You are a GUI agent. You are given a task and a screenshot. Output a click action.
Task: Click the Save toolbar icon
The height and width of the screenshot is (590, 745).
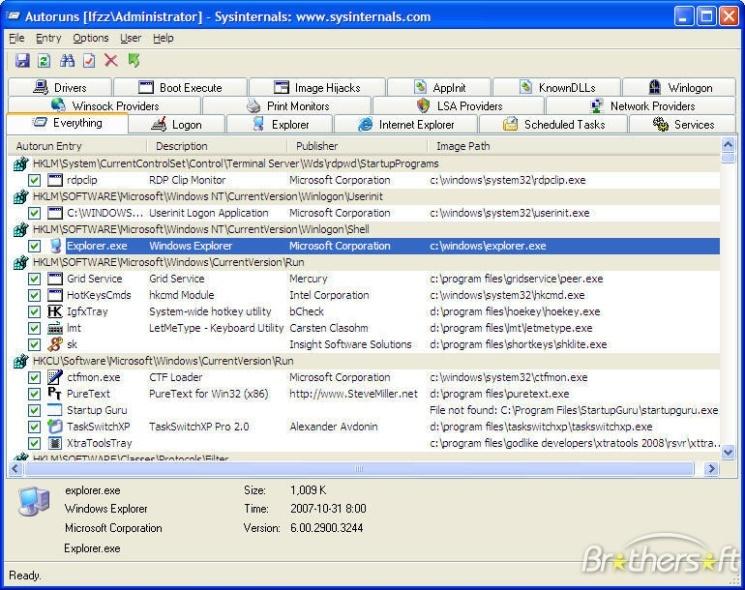22,60
